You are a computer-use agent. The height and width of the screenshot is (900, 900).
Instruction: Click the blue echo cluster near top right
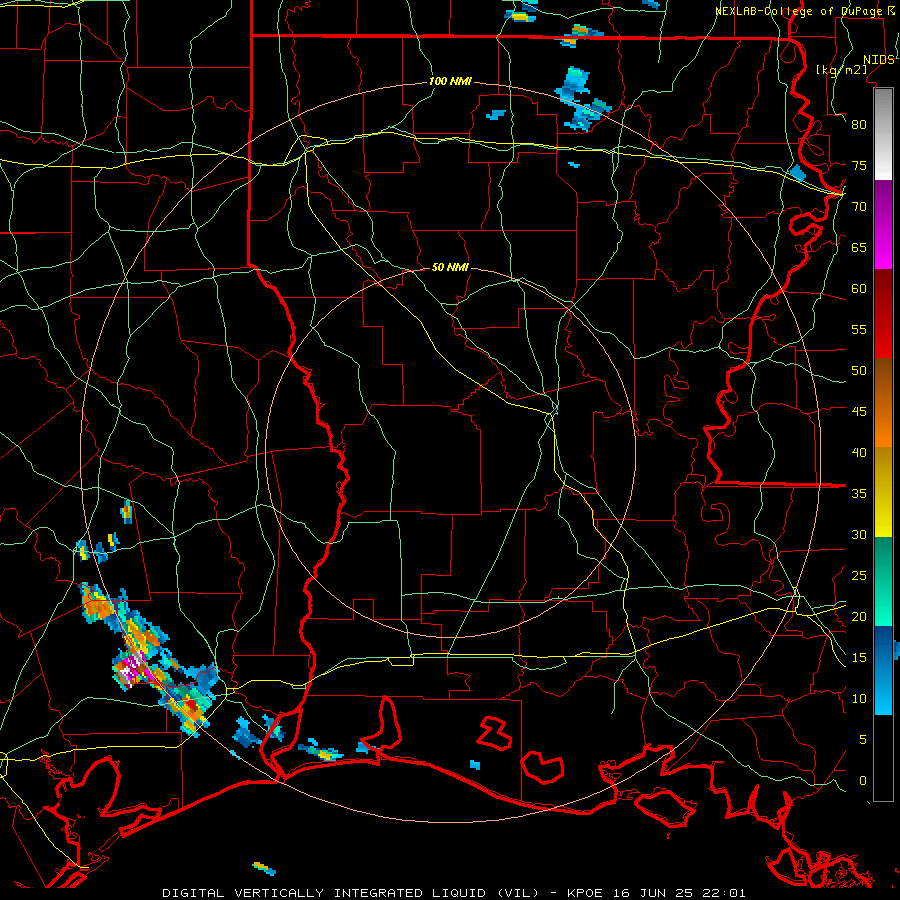tap(581, 100)
